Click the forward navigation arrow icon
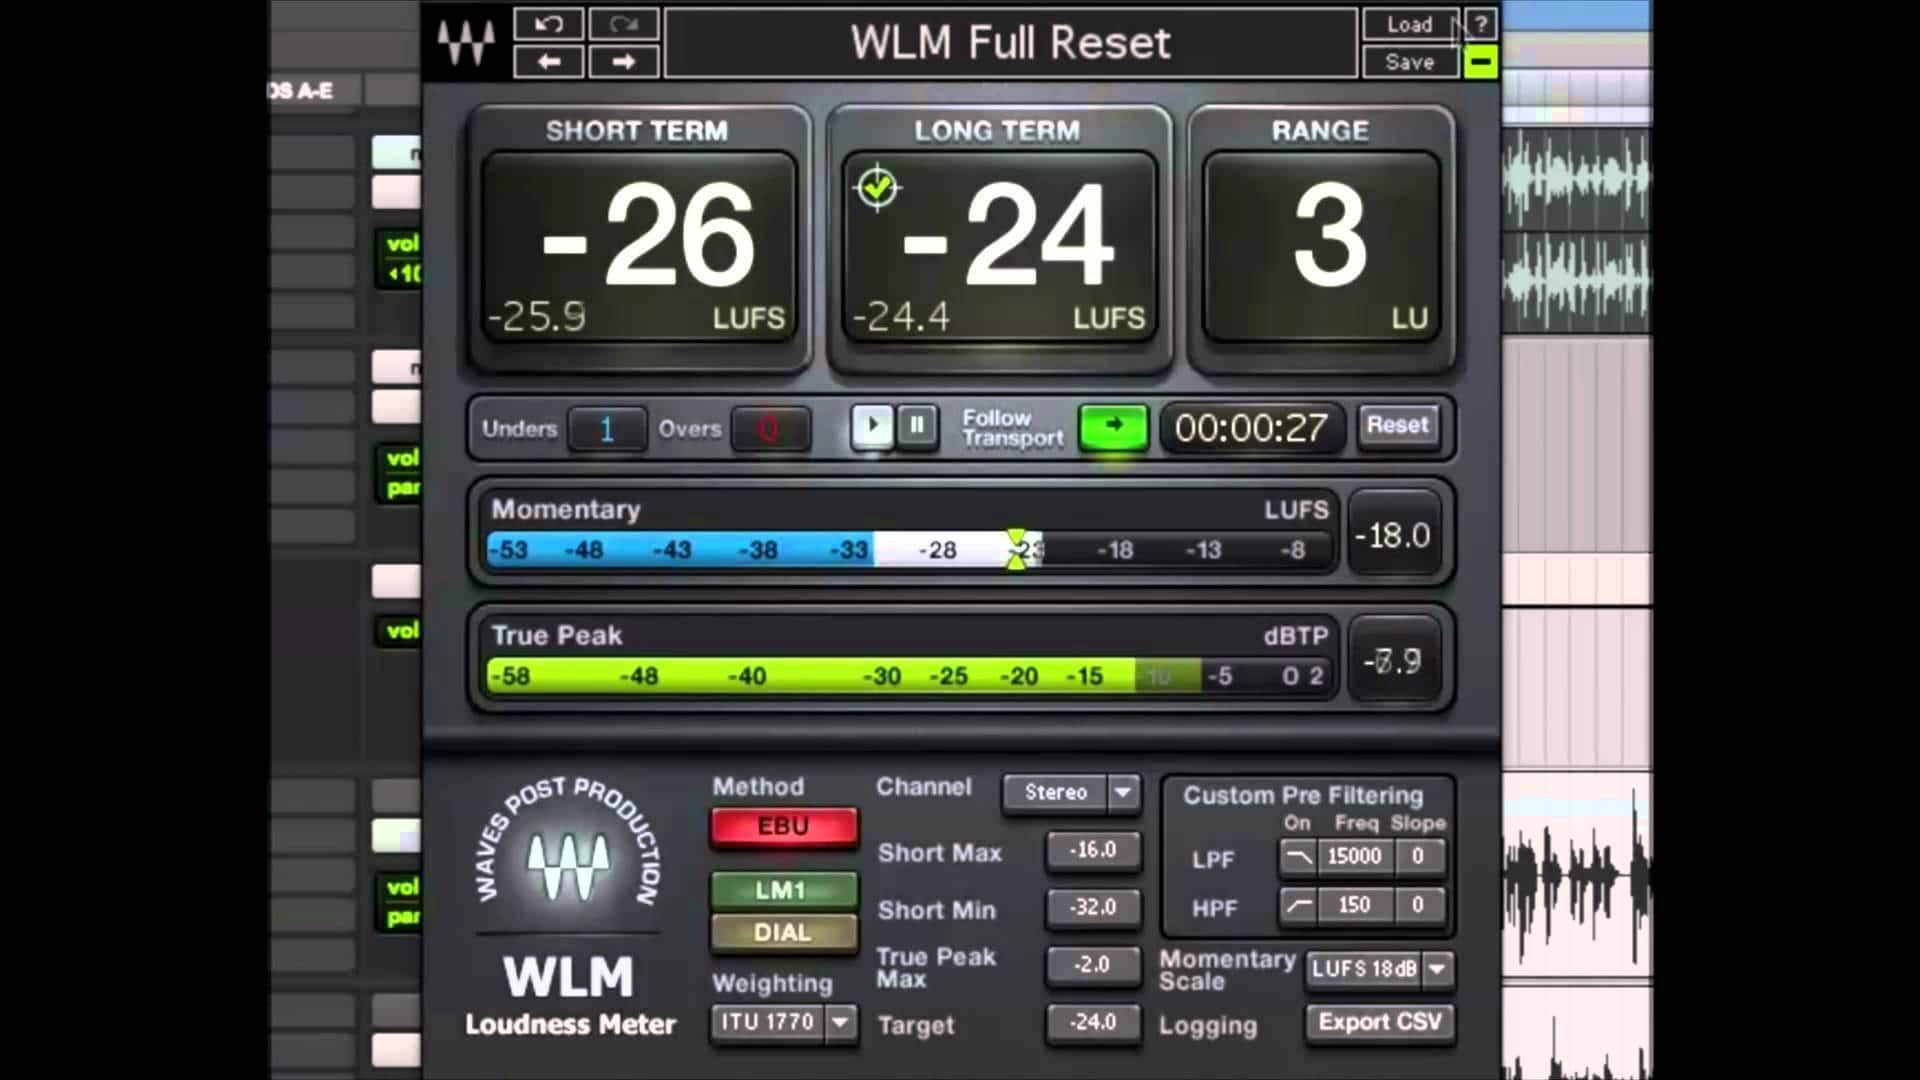This screenshot has width=1920, height=1080. [x=622, y=62]
